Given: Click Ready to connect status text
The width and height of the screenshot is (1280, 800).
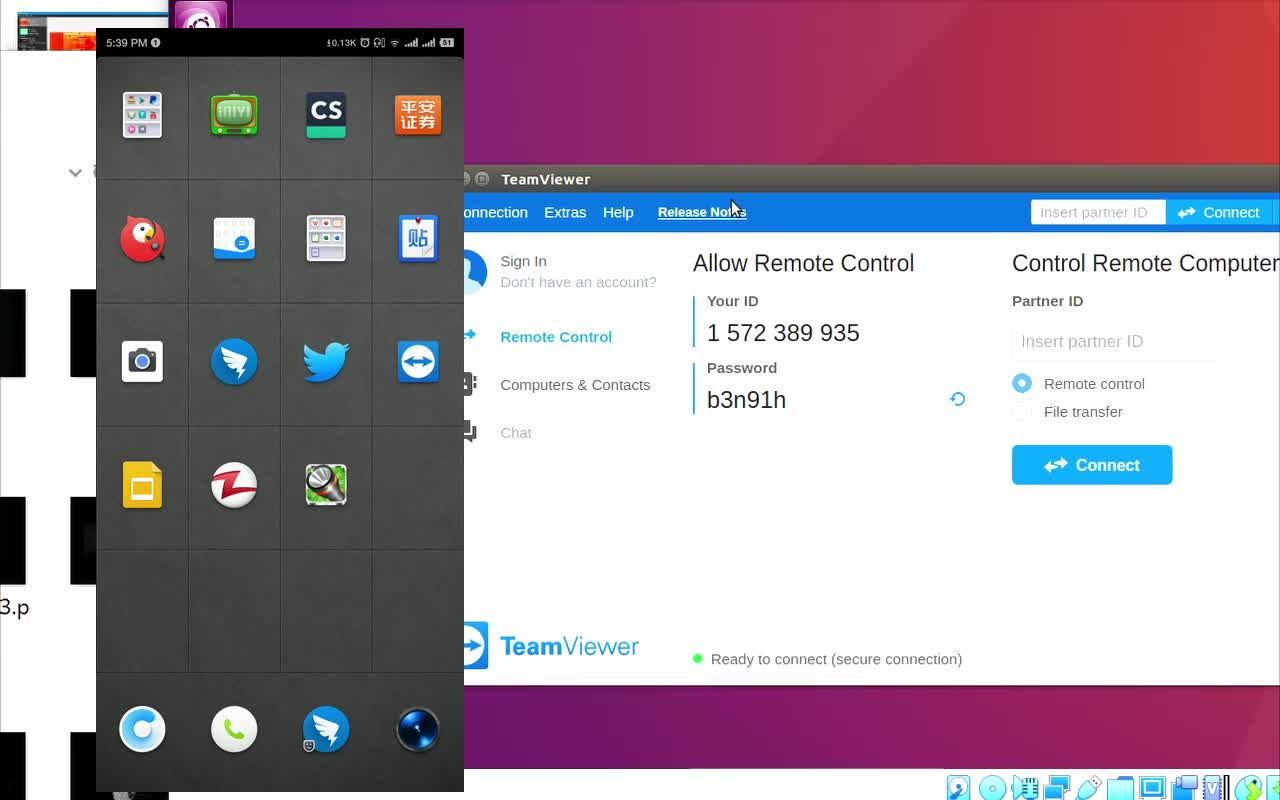Looking at the screenshot, I should pos(836,659).
